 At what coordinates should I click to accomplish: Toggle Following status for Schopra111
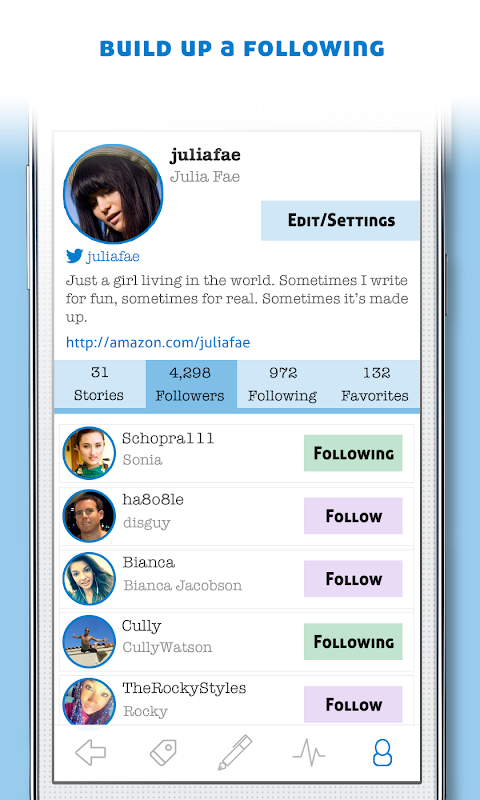[353, 453]
